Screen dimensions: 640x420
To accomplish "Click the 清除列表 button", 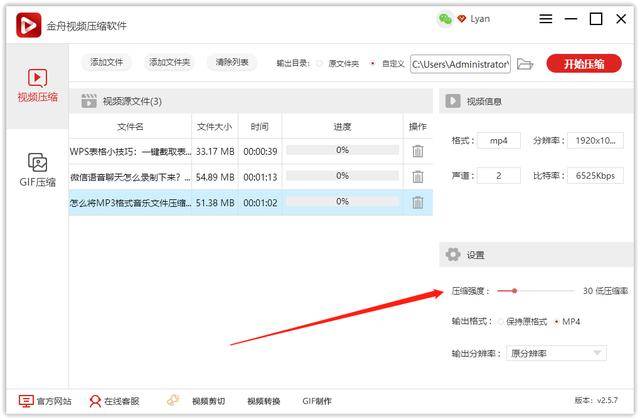I will point(232,62).
